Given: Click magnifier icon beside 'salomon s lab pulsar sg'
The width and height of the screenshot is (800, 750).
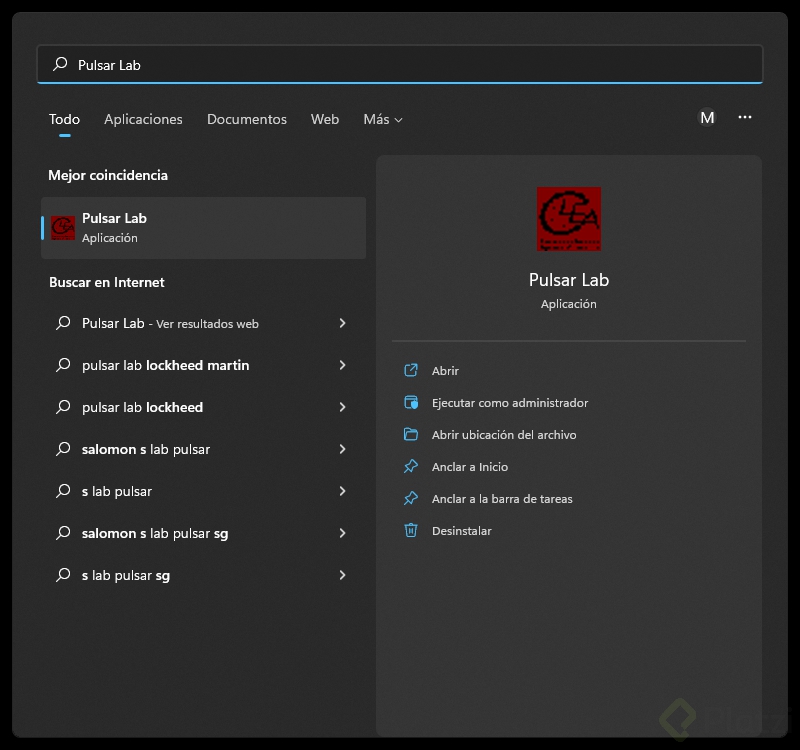Looking at the screenshot, I should pos(63,533).
